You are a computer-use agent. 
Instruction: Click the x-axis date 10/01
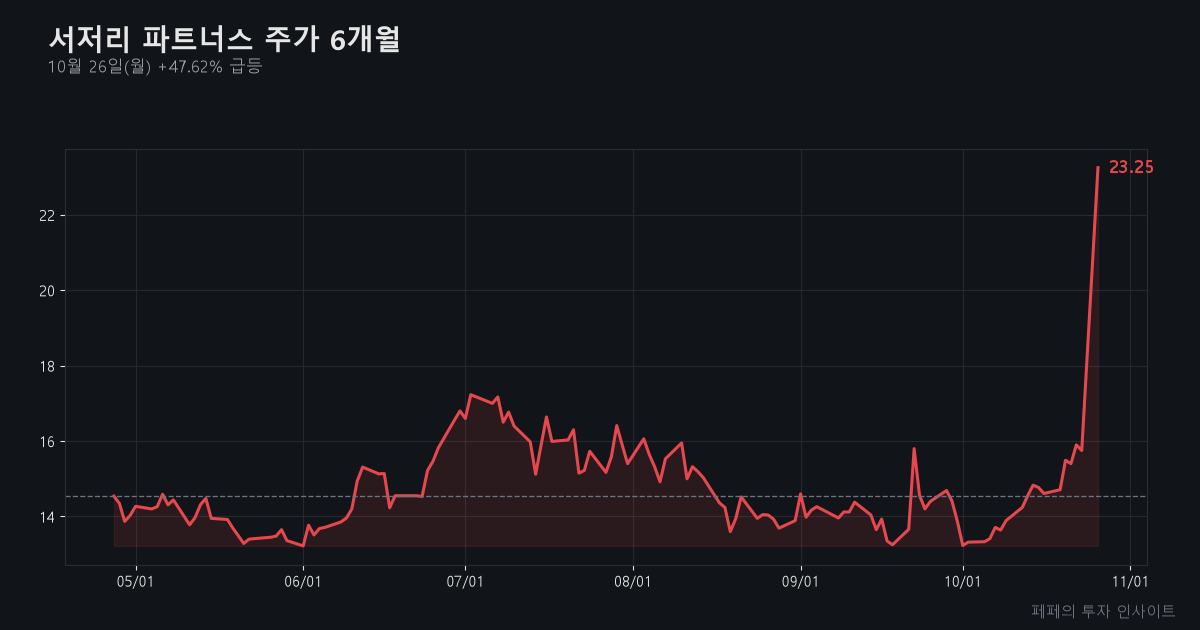[x=962, y=581]
